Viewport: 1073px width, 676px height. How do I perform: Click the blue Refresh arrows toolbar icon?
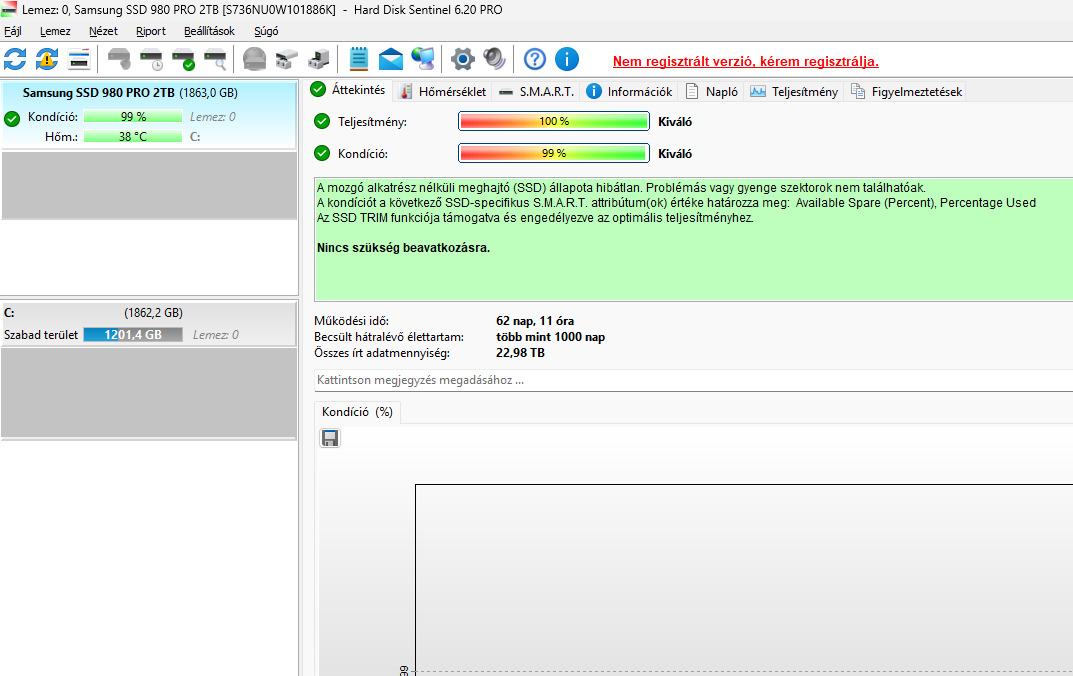coord(15,60)
